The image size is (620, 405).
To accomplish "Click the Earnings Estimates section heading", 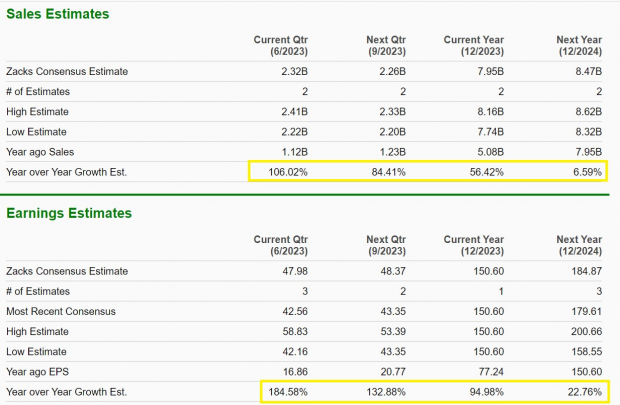I will click(x=69, y=213).
